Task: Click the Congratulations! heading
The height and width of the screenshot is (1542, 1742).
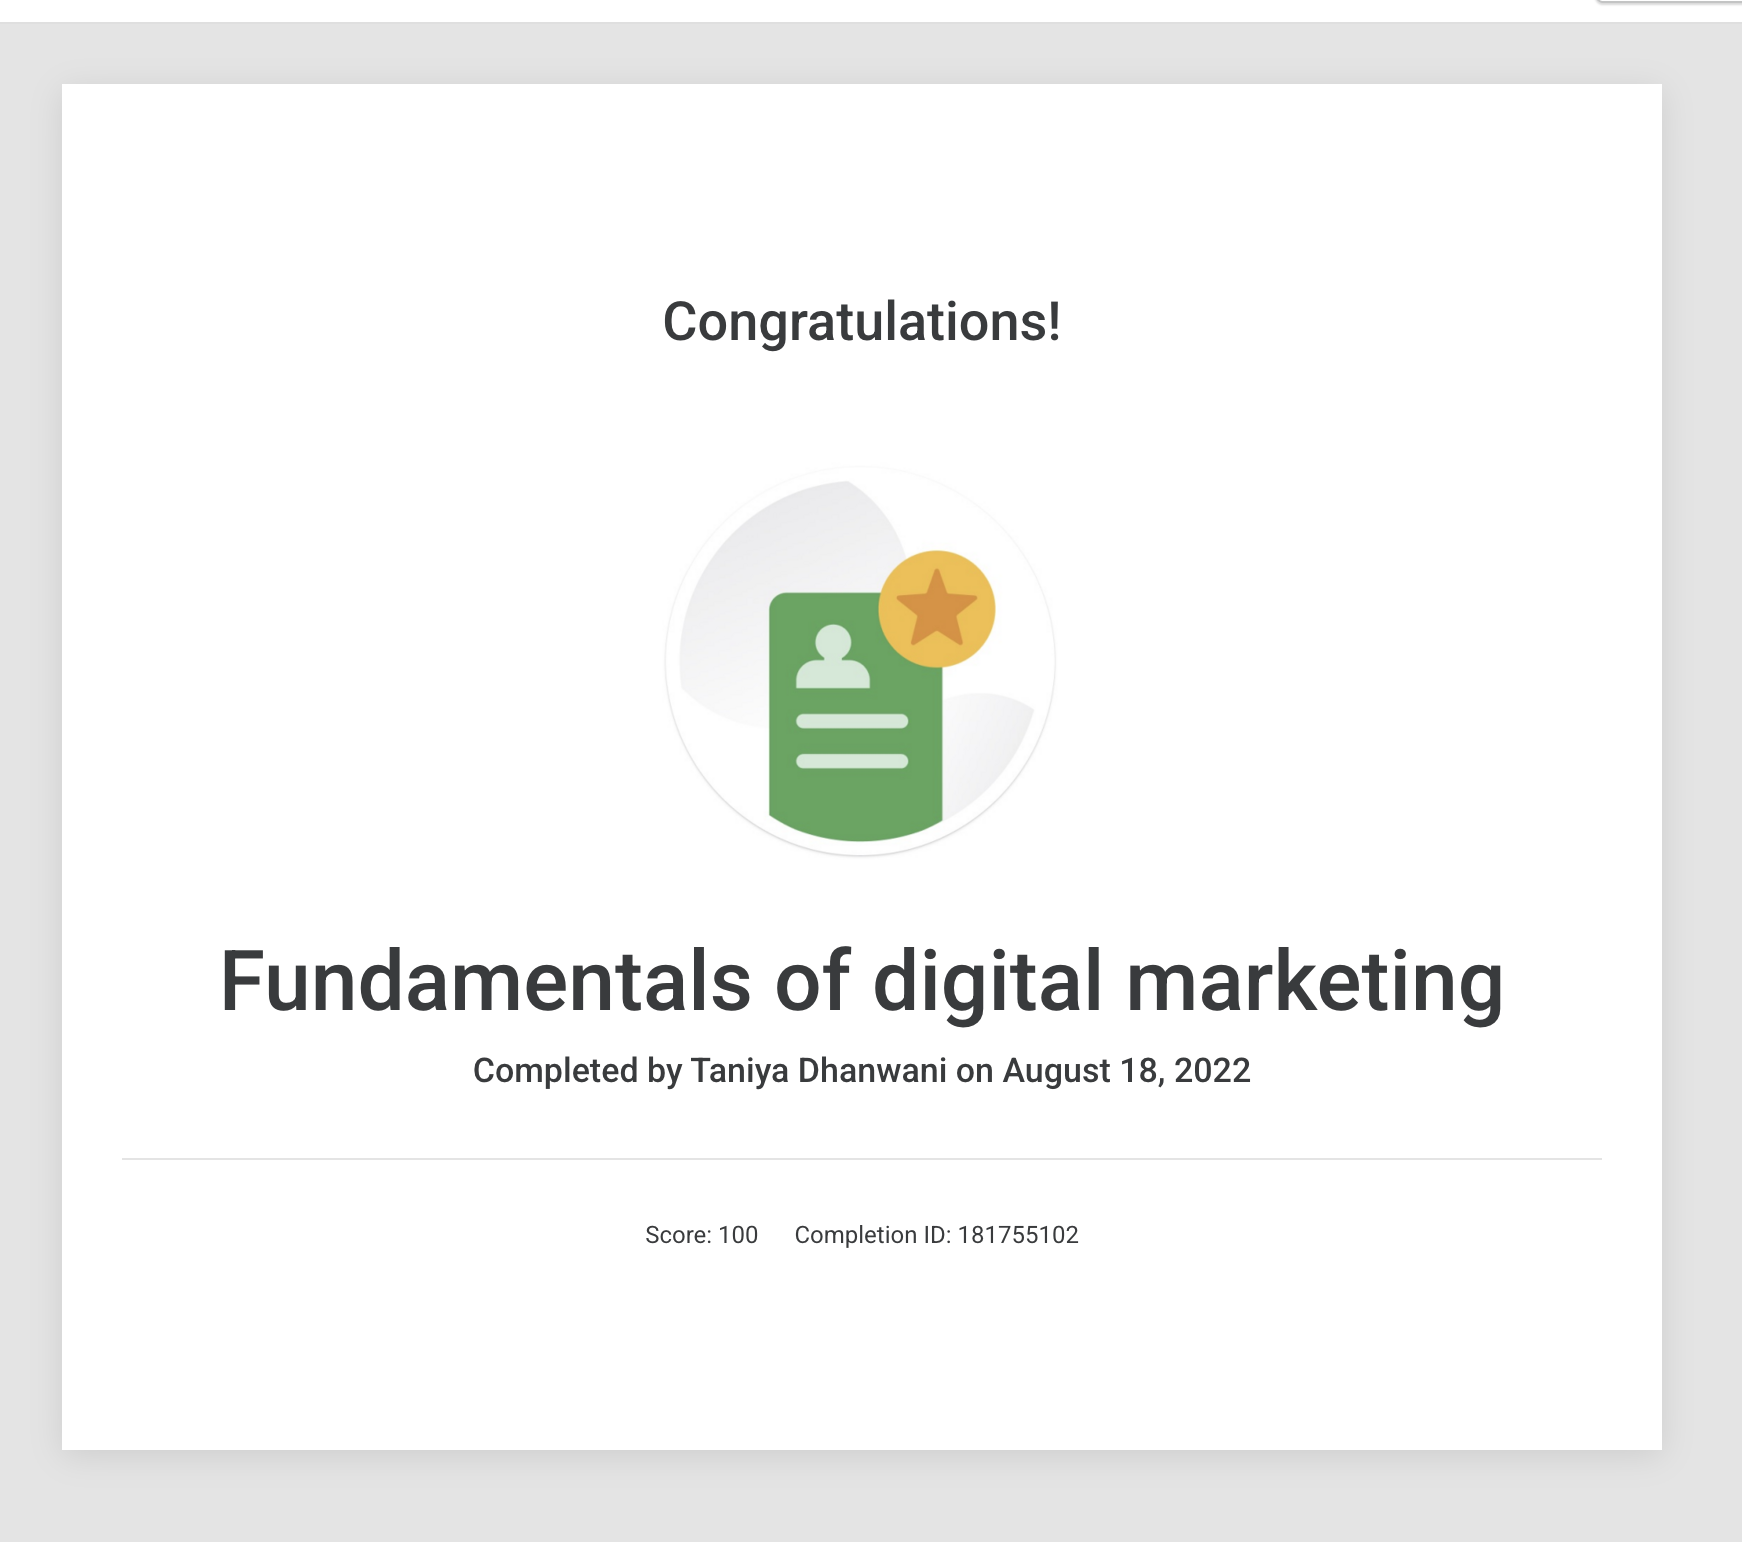Action: [862, 320]
